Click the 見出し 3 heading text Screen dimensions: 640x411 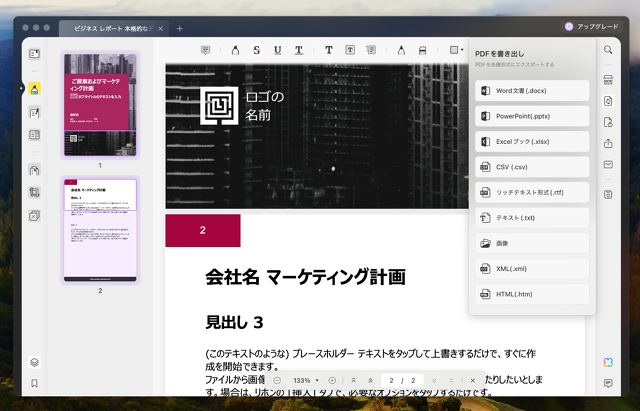click(x=234, y=322)
